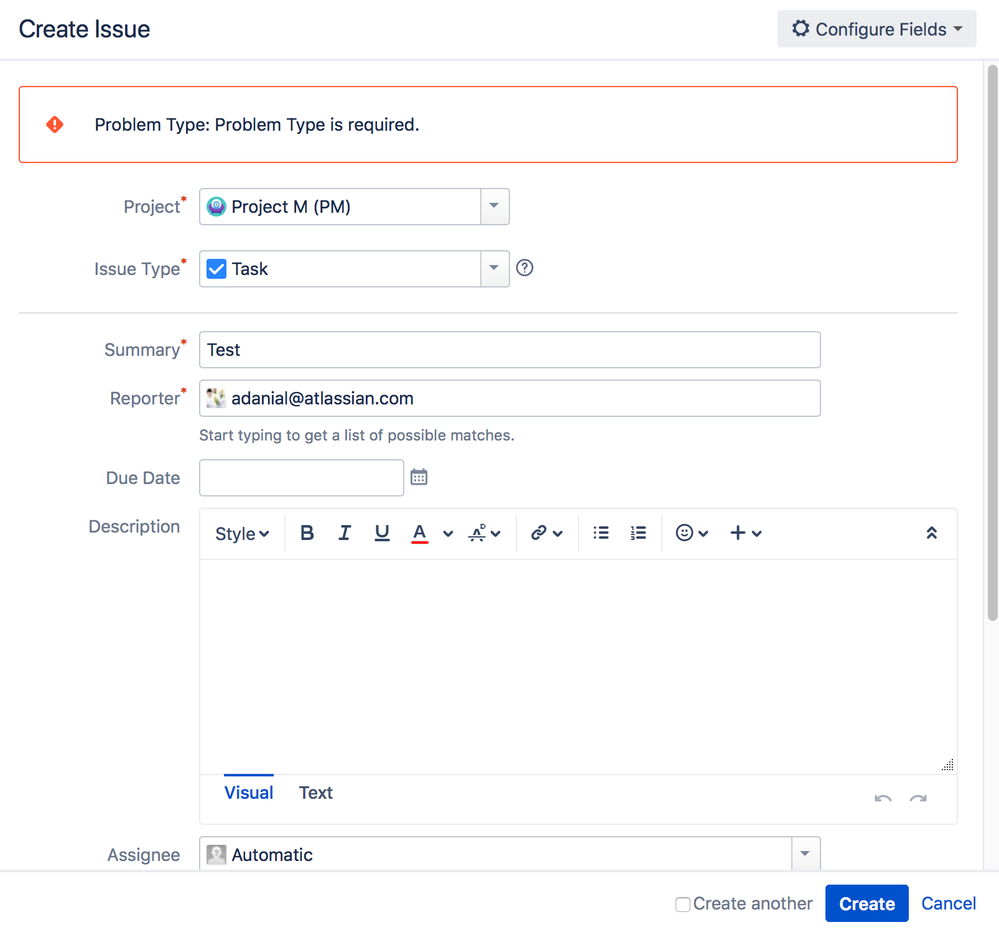Click the Project M avatar icon
Screen dimensions: 999x932
click(217, 206)
